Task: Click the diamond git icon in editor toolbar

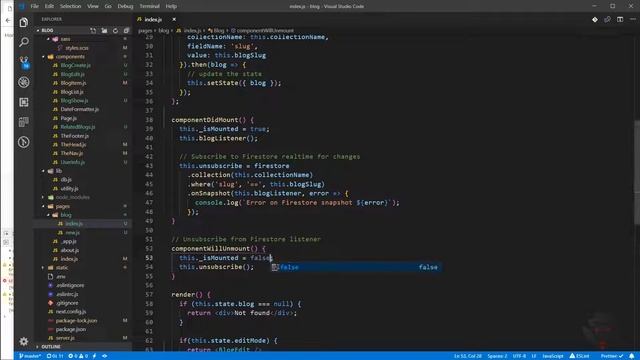Action: pyautogui.click(x=595, y=20)
